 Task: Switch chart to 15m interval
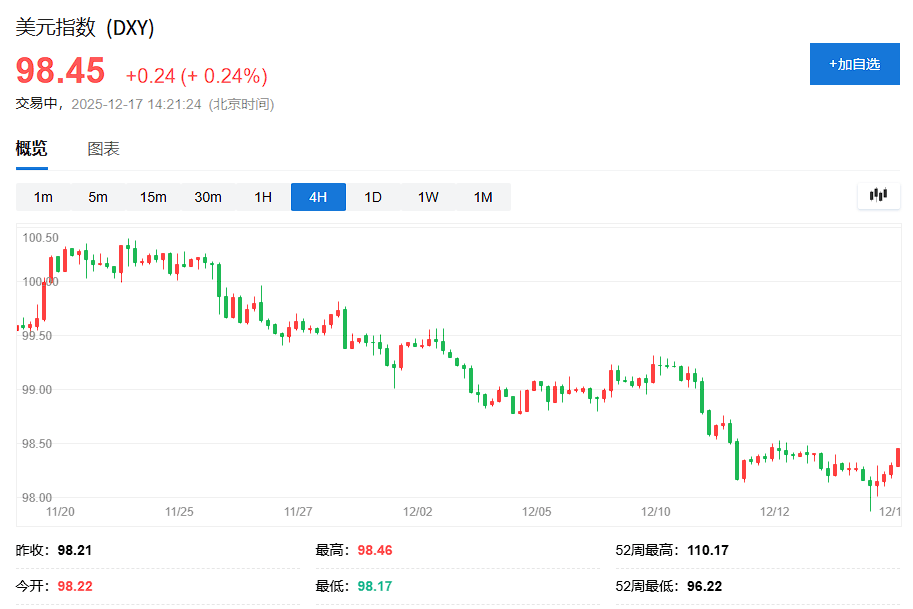click(x=153, y=197)
